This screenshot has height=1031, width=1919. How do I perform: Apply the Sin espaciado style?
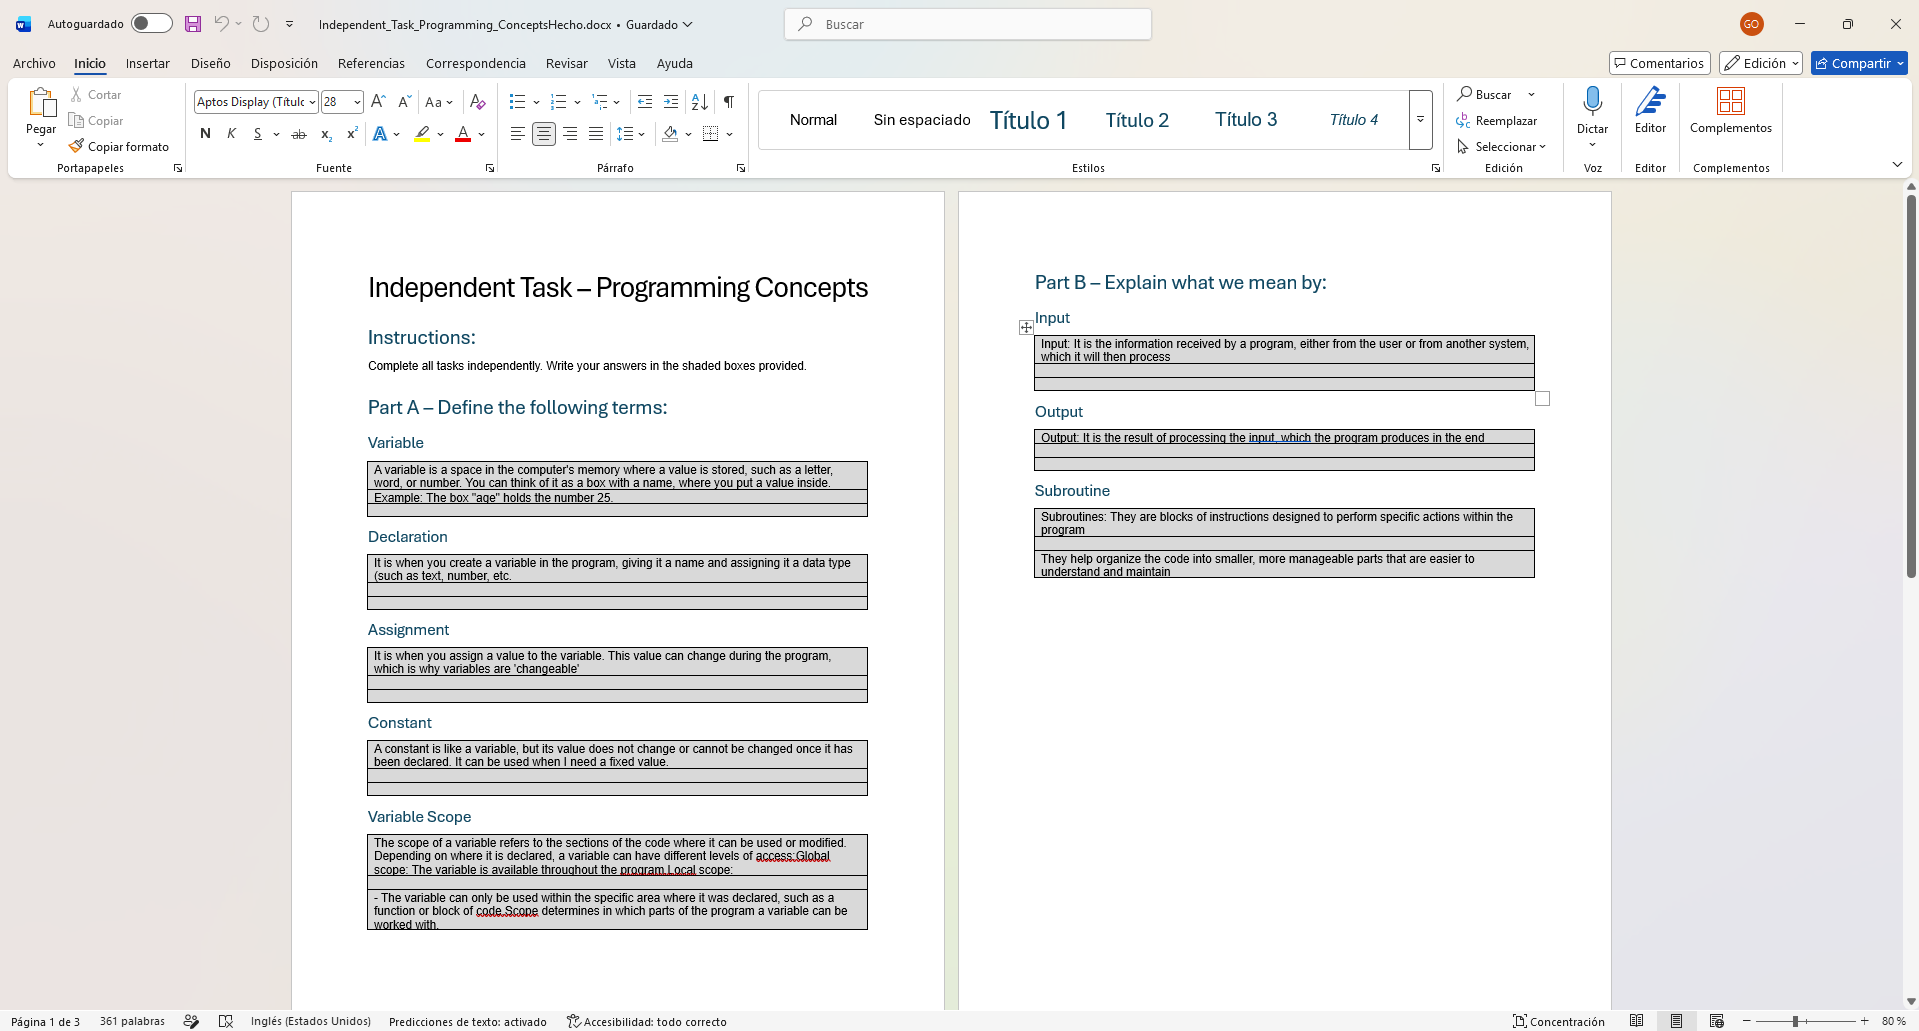click(922, 120)
